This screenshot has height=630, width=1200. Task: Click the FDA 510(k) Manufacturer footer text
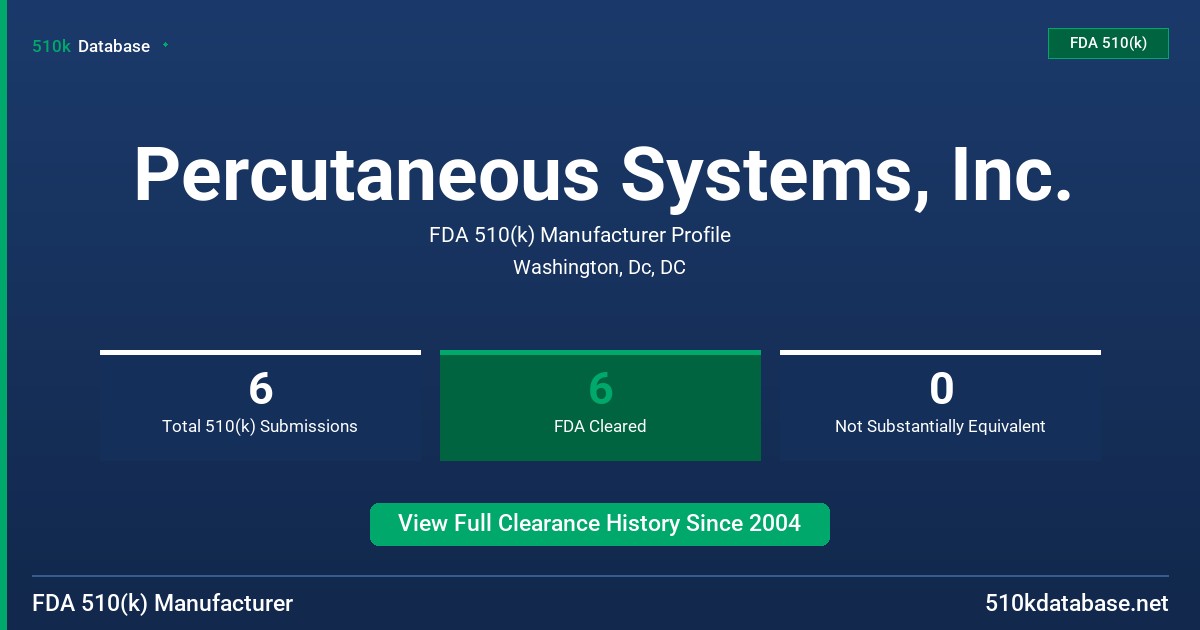[163, 603]
